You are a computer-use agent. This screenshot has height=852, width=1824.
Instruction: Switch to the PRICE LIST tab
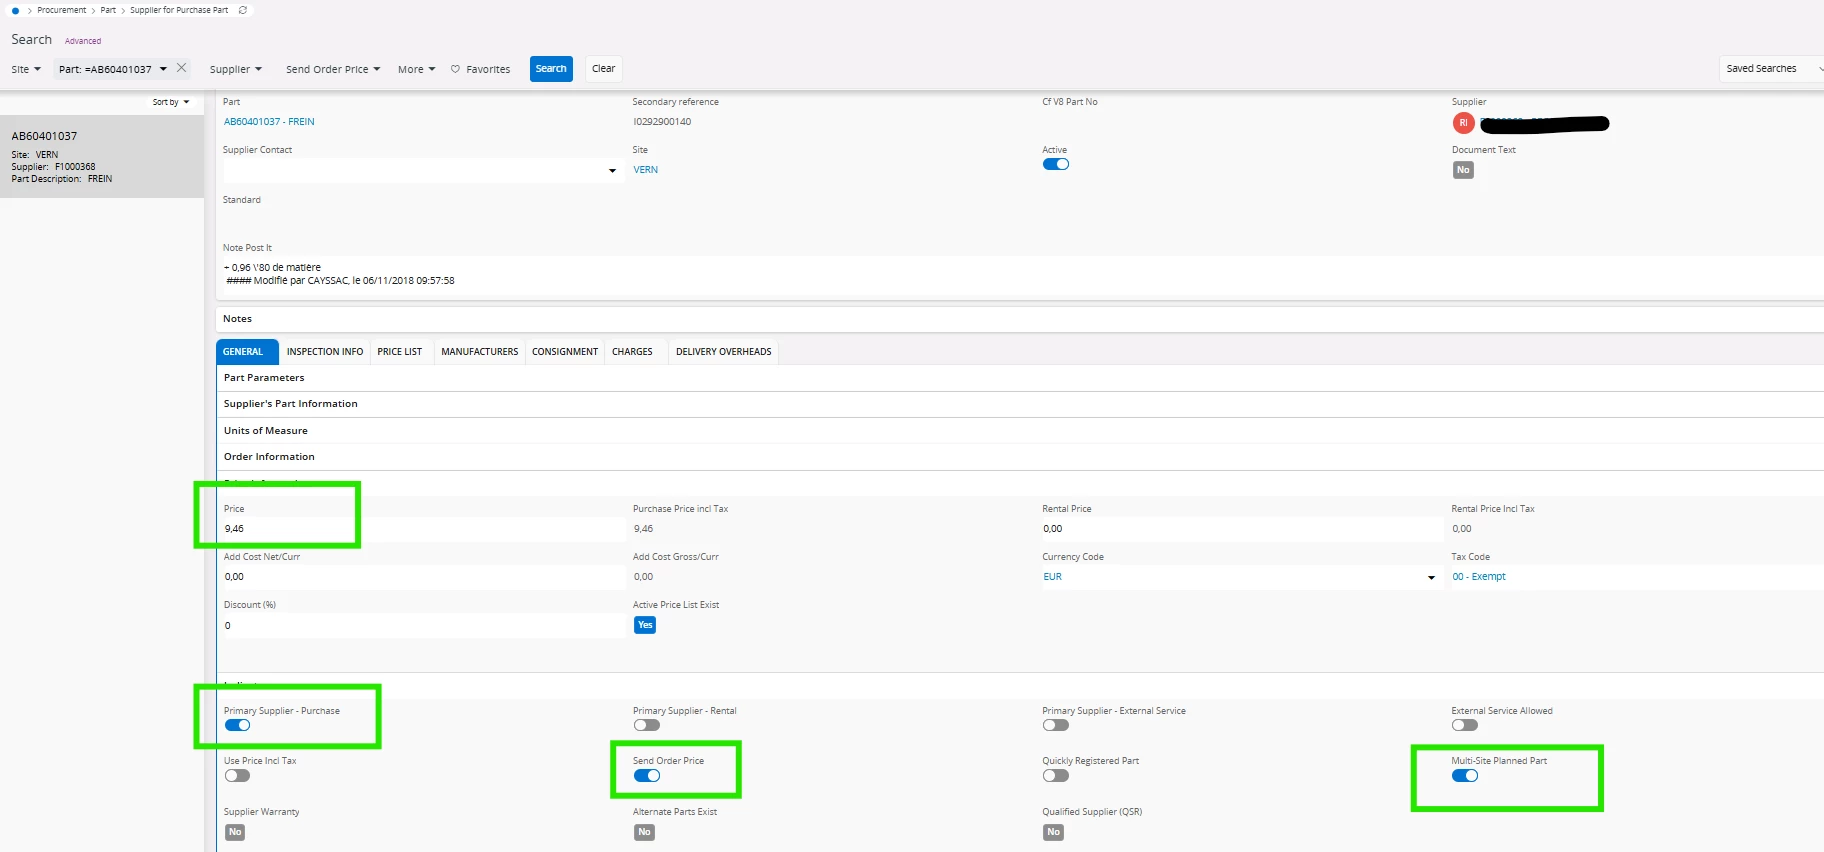coord(399,352)
